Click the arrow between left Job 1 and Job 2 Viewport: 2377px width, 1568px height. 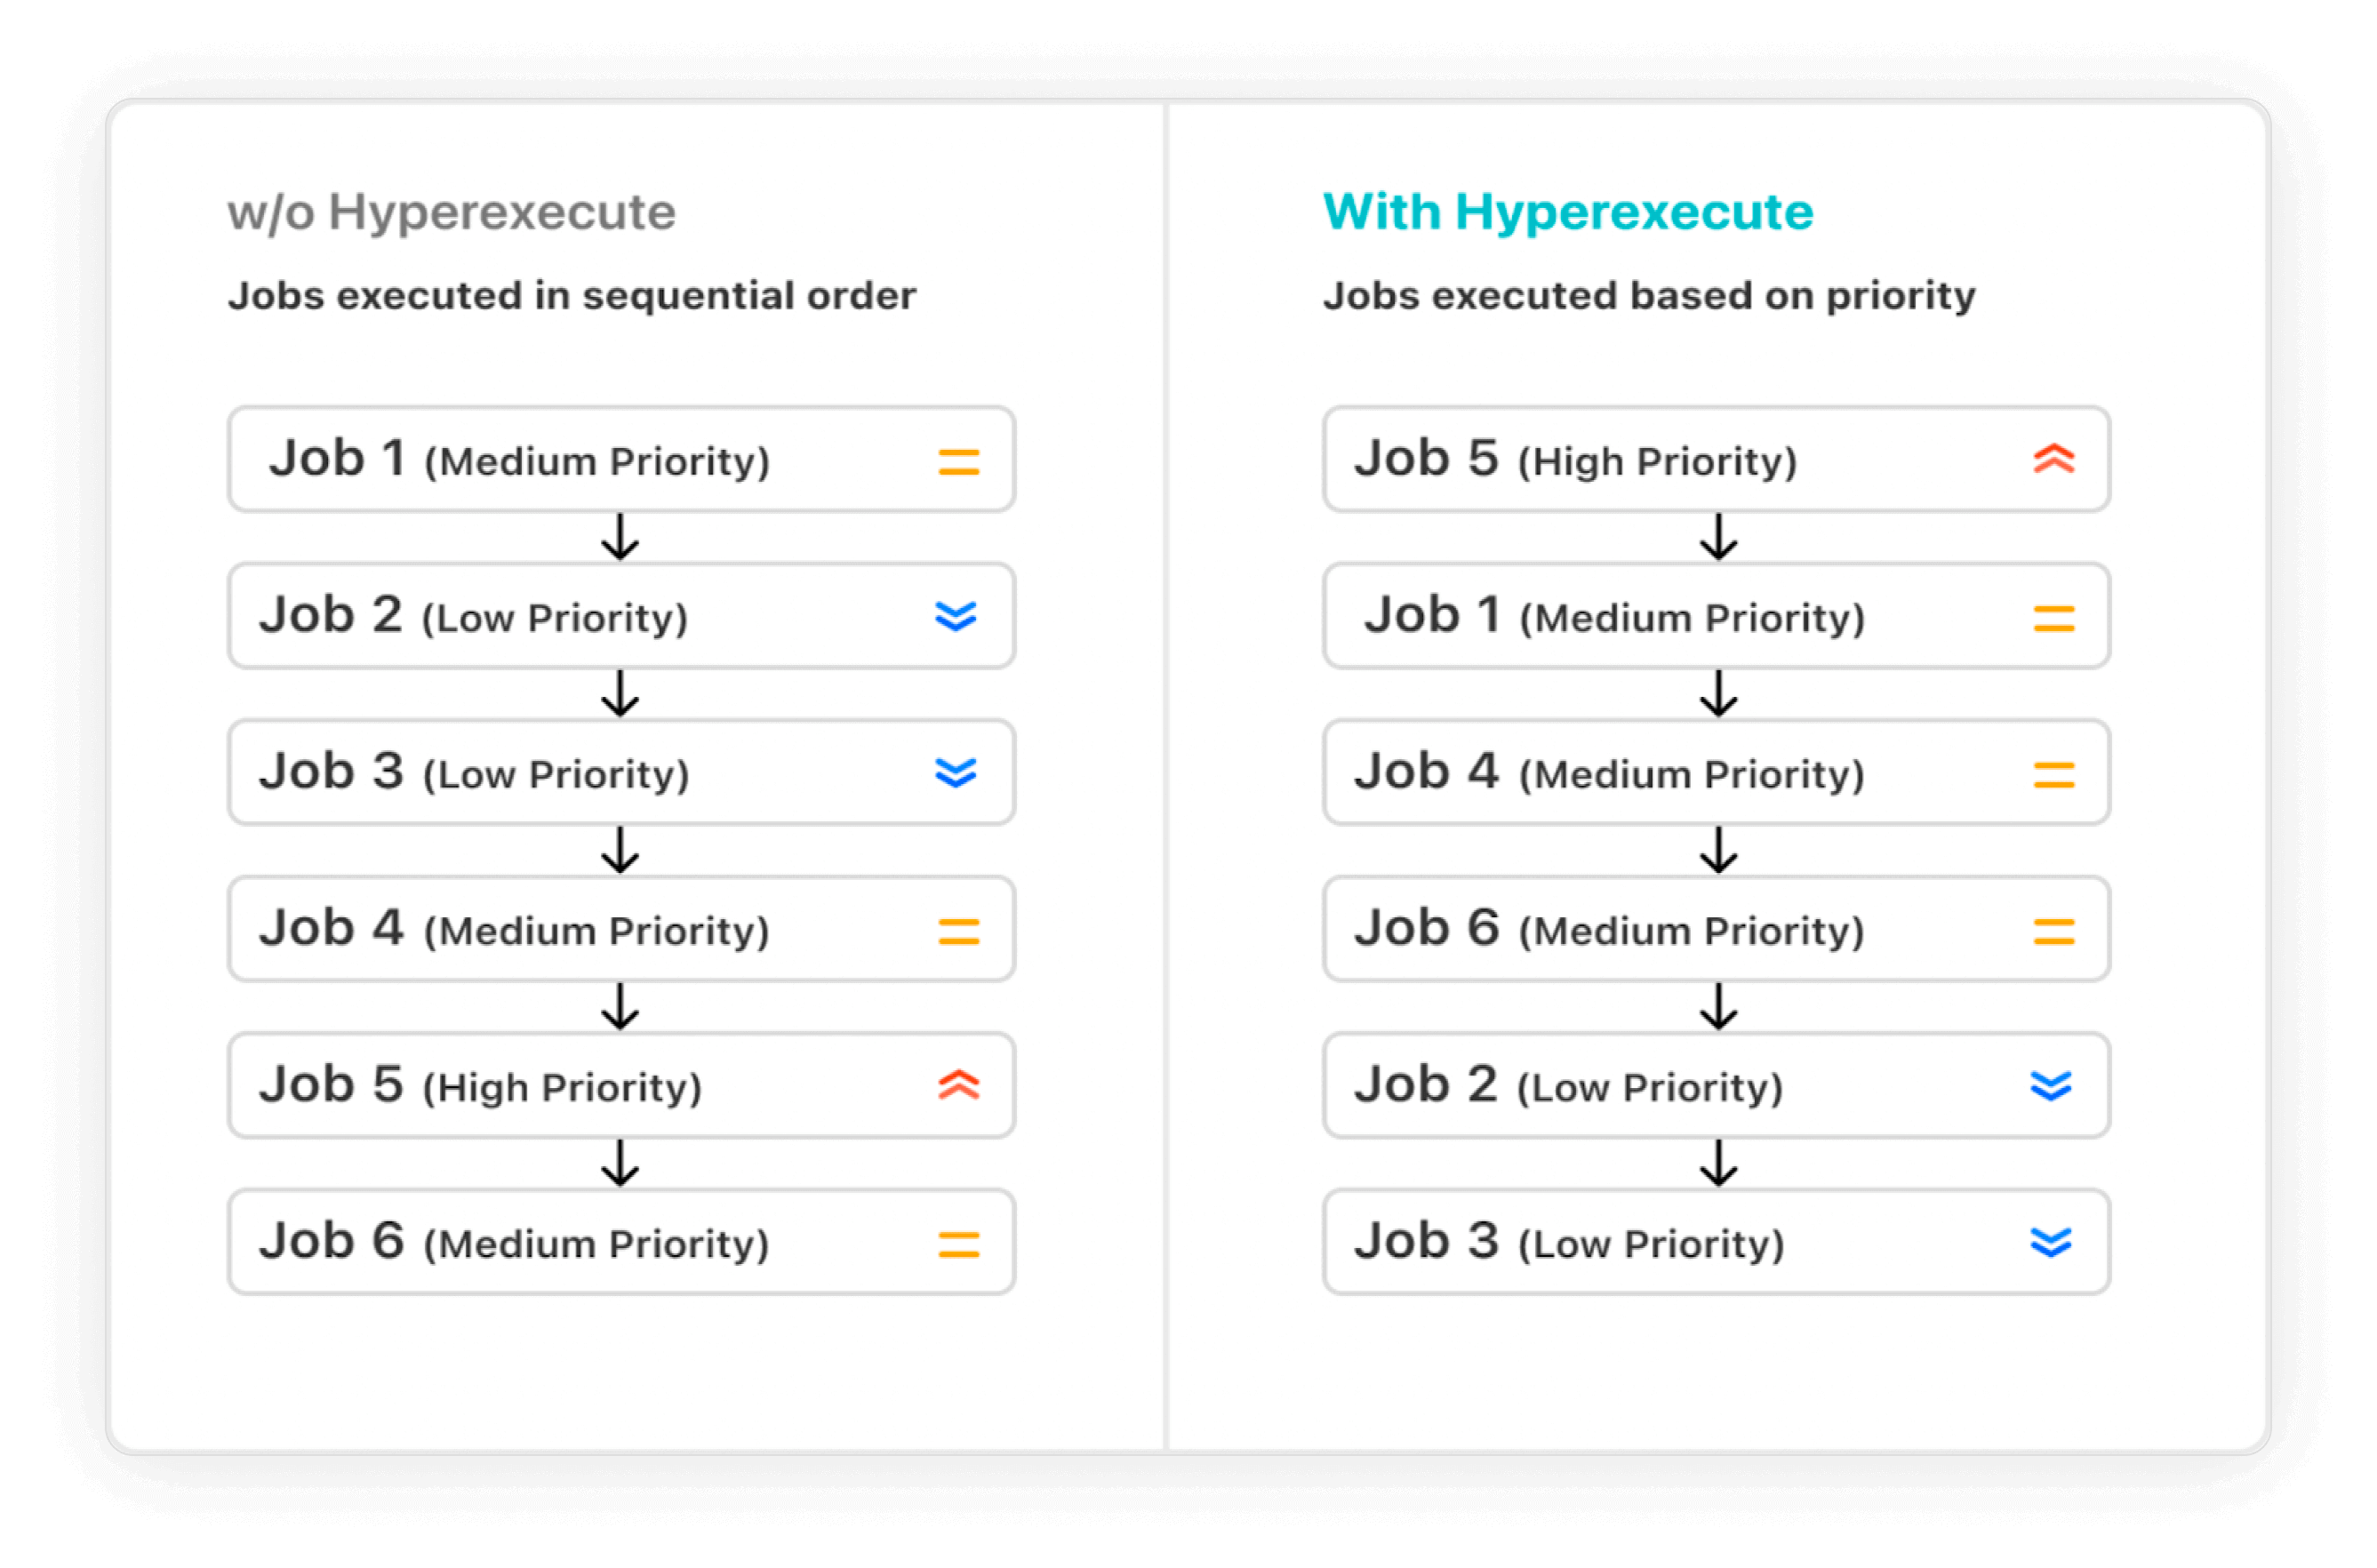click(620, 538)
